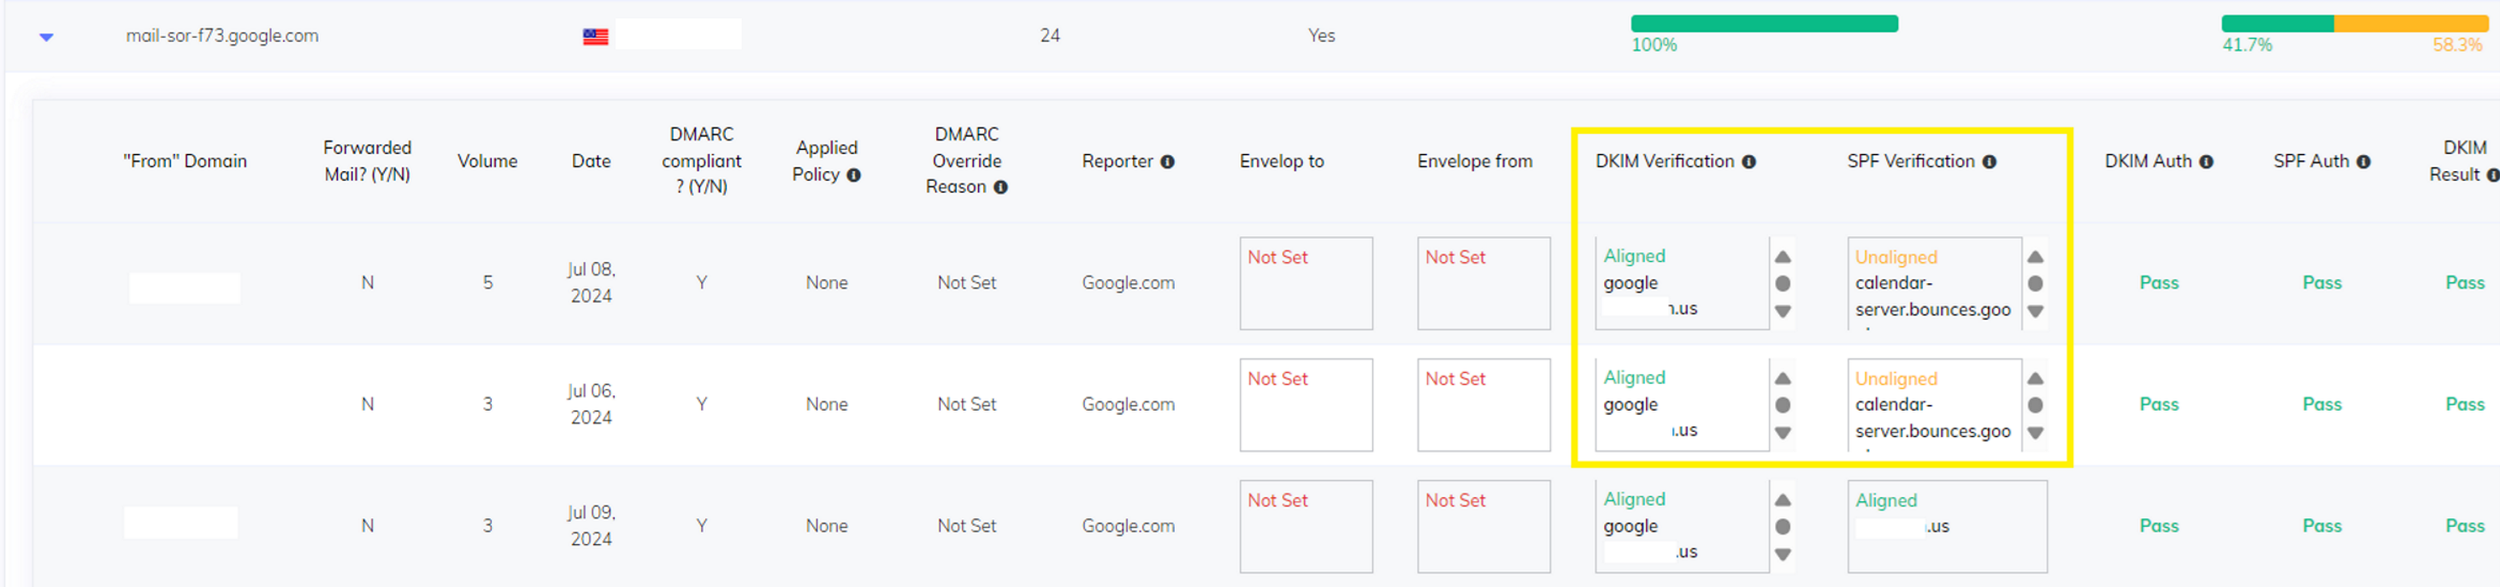This screenshot has height=587, width=2500.
Task: Click SPF Verification info icon
Action: point(1990,162)
